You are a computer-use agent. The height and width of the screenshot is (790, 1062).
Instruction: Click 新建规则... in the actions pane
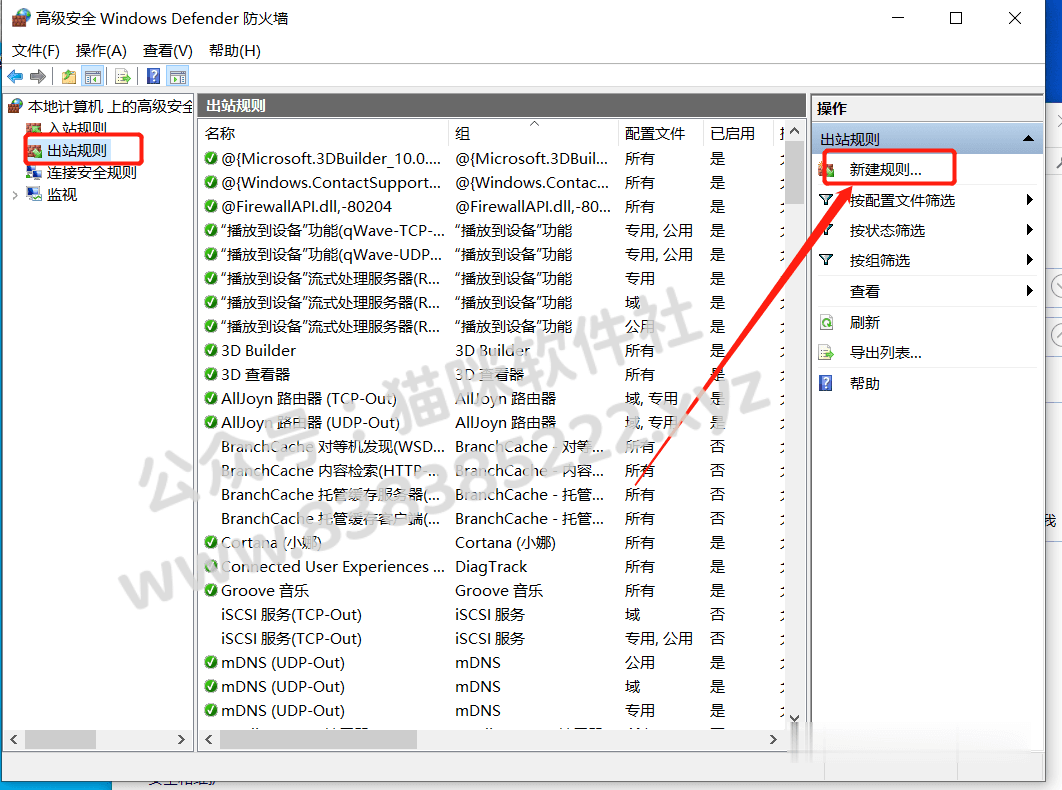click(885, 169)
